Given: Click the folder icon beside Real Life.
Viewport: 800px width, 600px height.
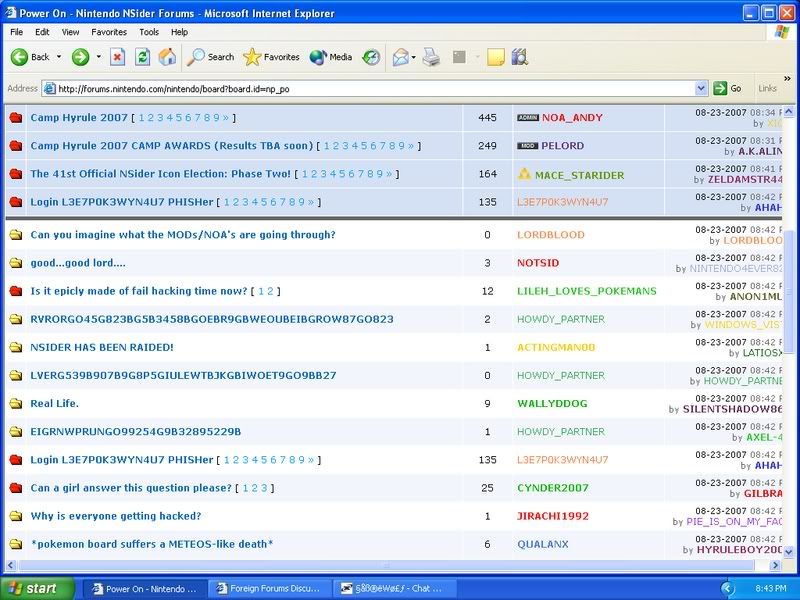Looking at the screenshot, I should click(16, 404).
